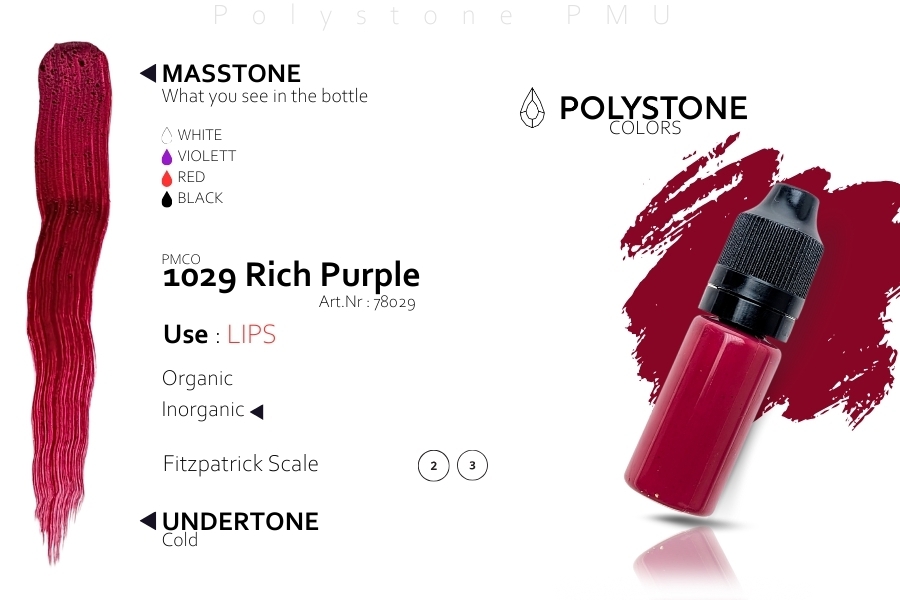
Task: Click the Inorganic label
Action: [x=203, y=409]
